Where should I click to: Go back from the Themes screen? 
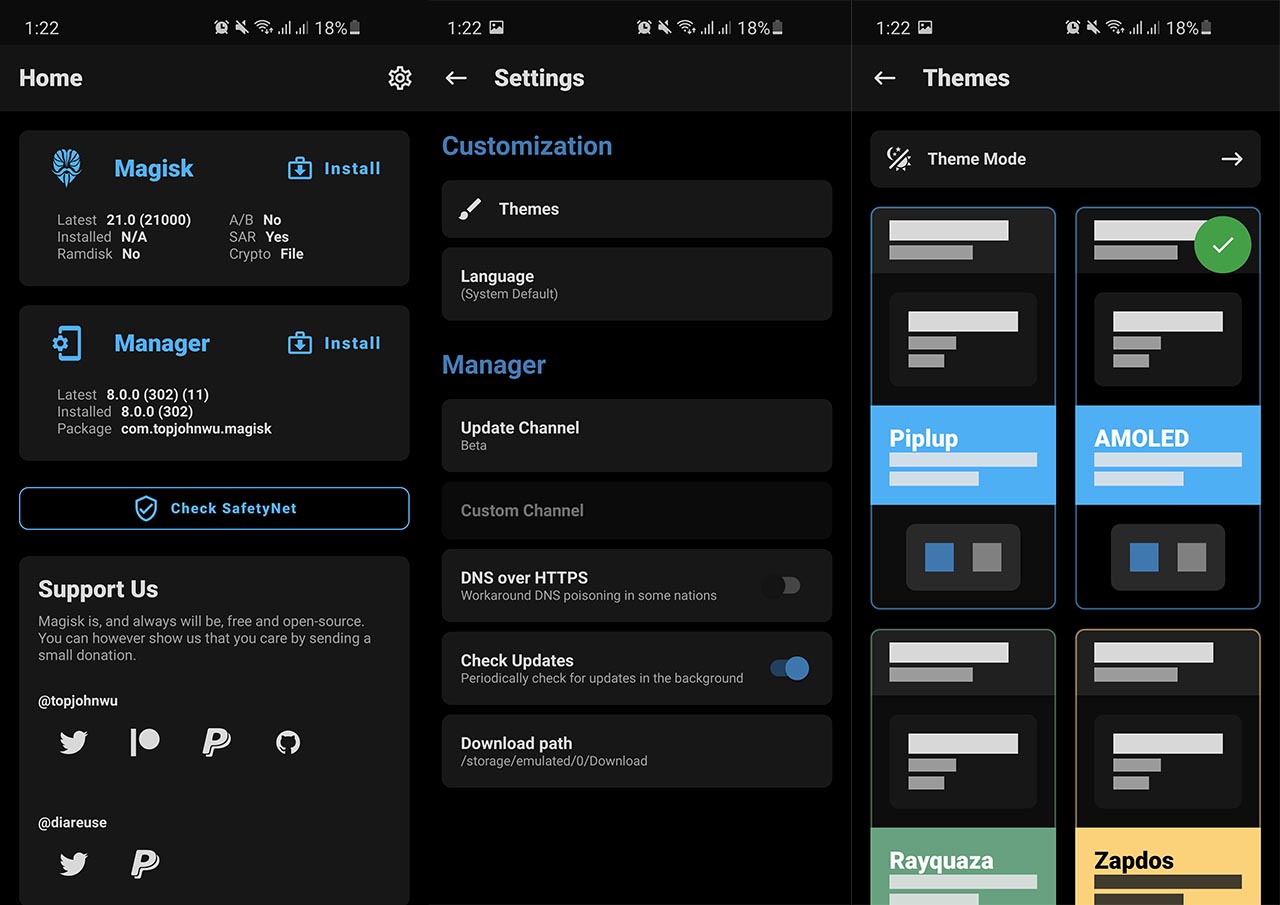click(884, 78)
